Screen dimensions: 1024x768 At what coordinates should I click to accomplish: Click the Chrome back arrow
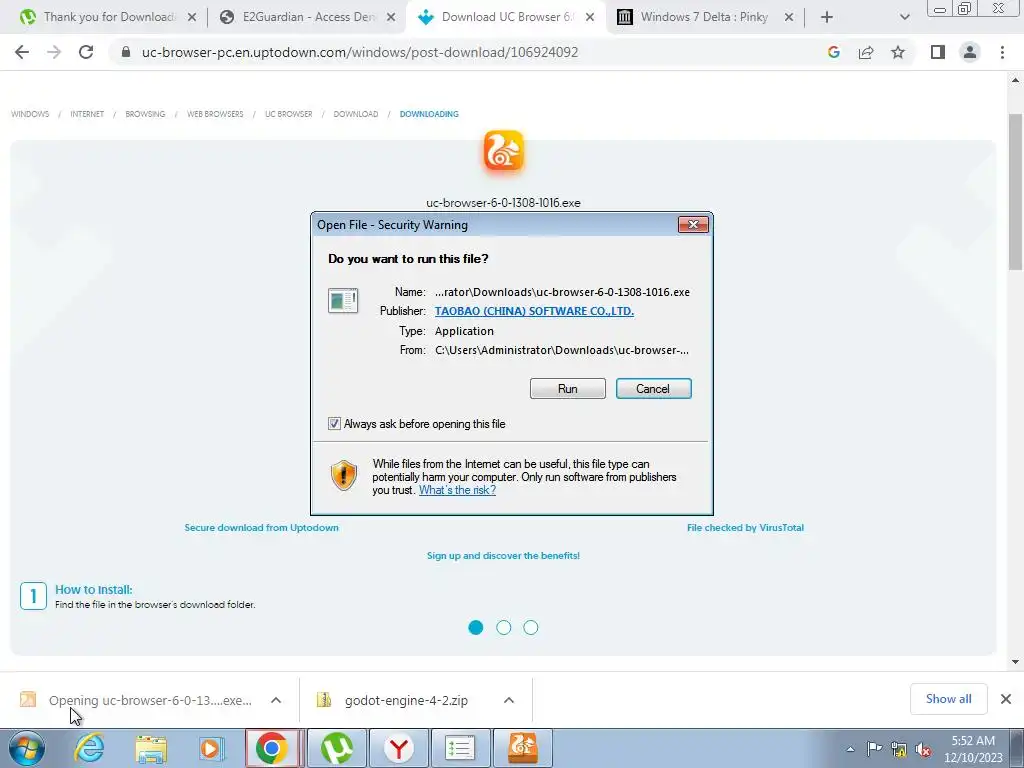coord(22,52)
